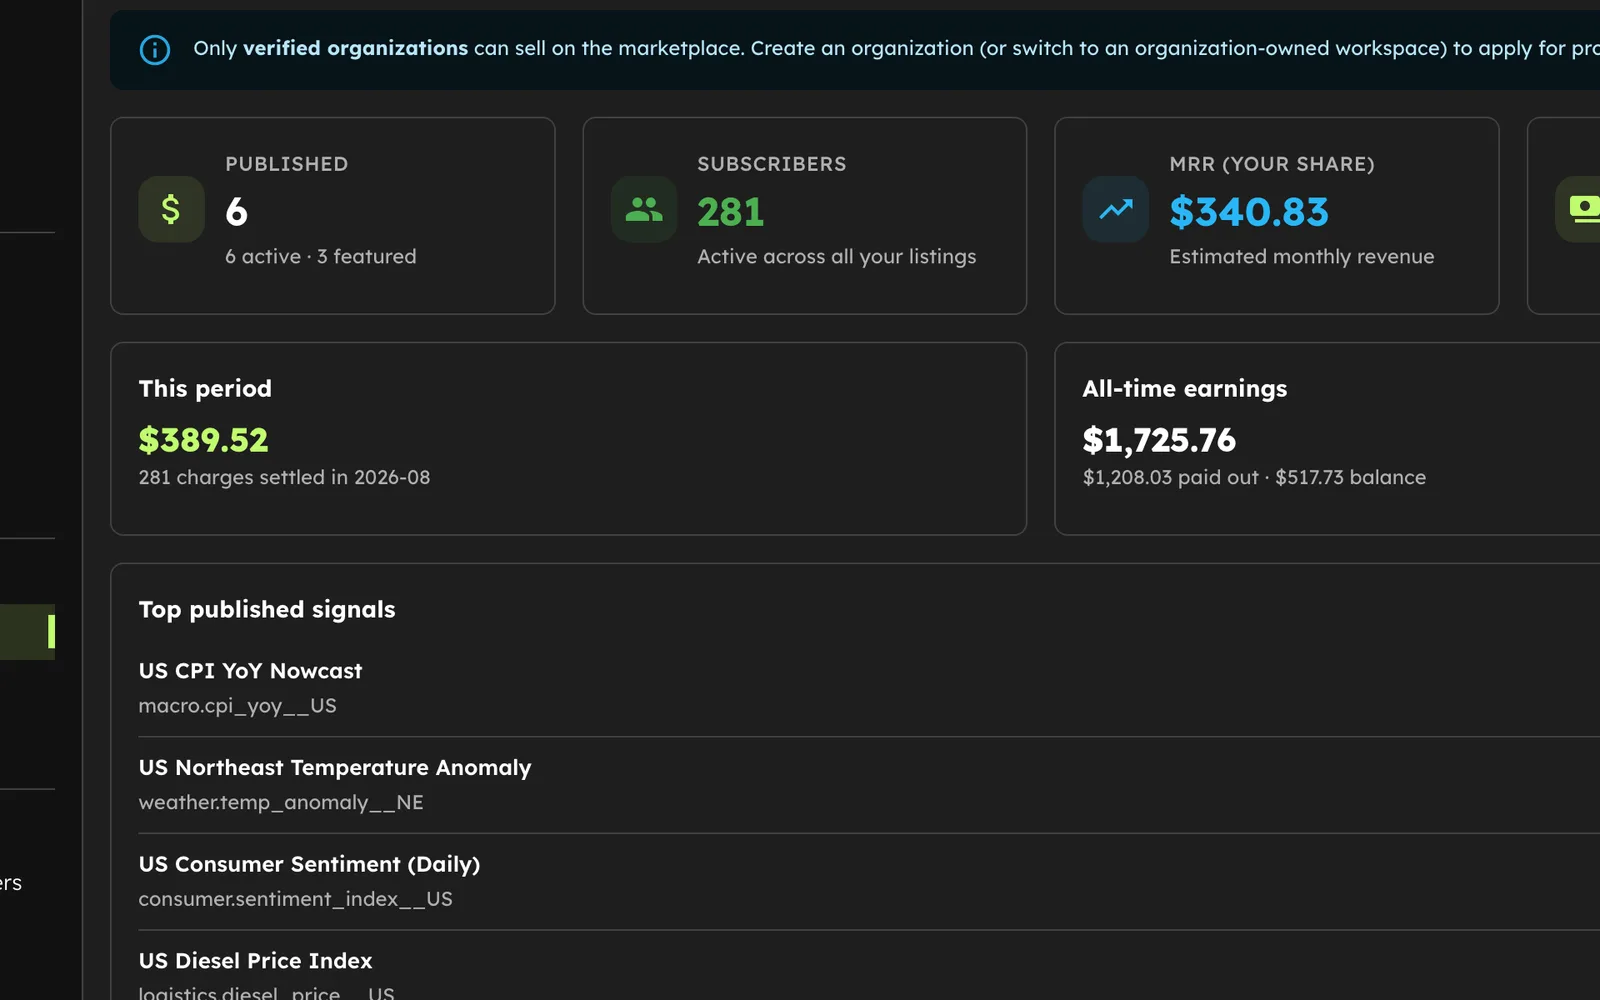1600x1000 pixels.
Task: Click 'Estimated monthly revenue' caption
Action: (1301, 257)
